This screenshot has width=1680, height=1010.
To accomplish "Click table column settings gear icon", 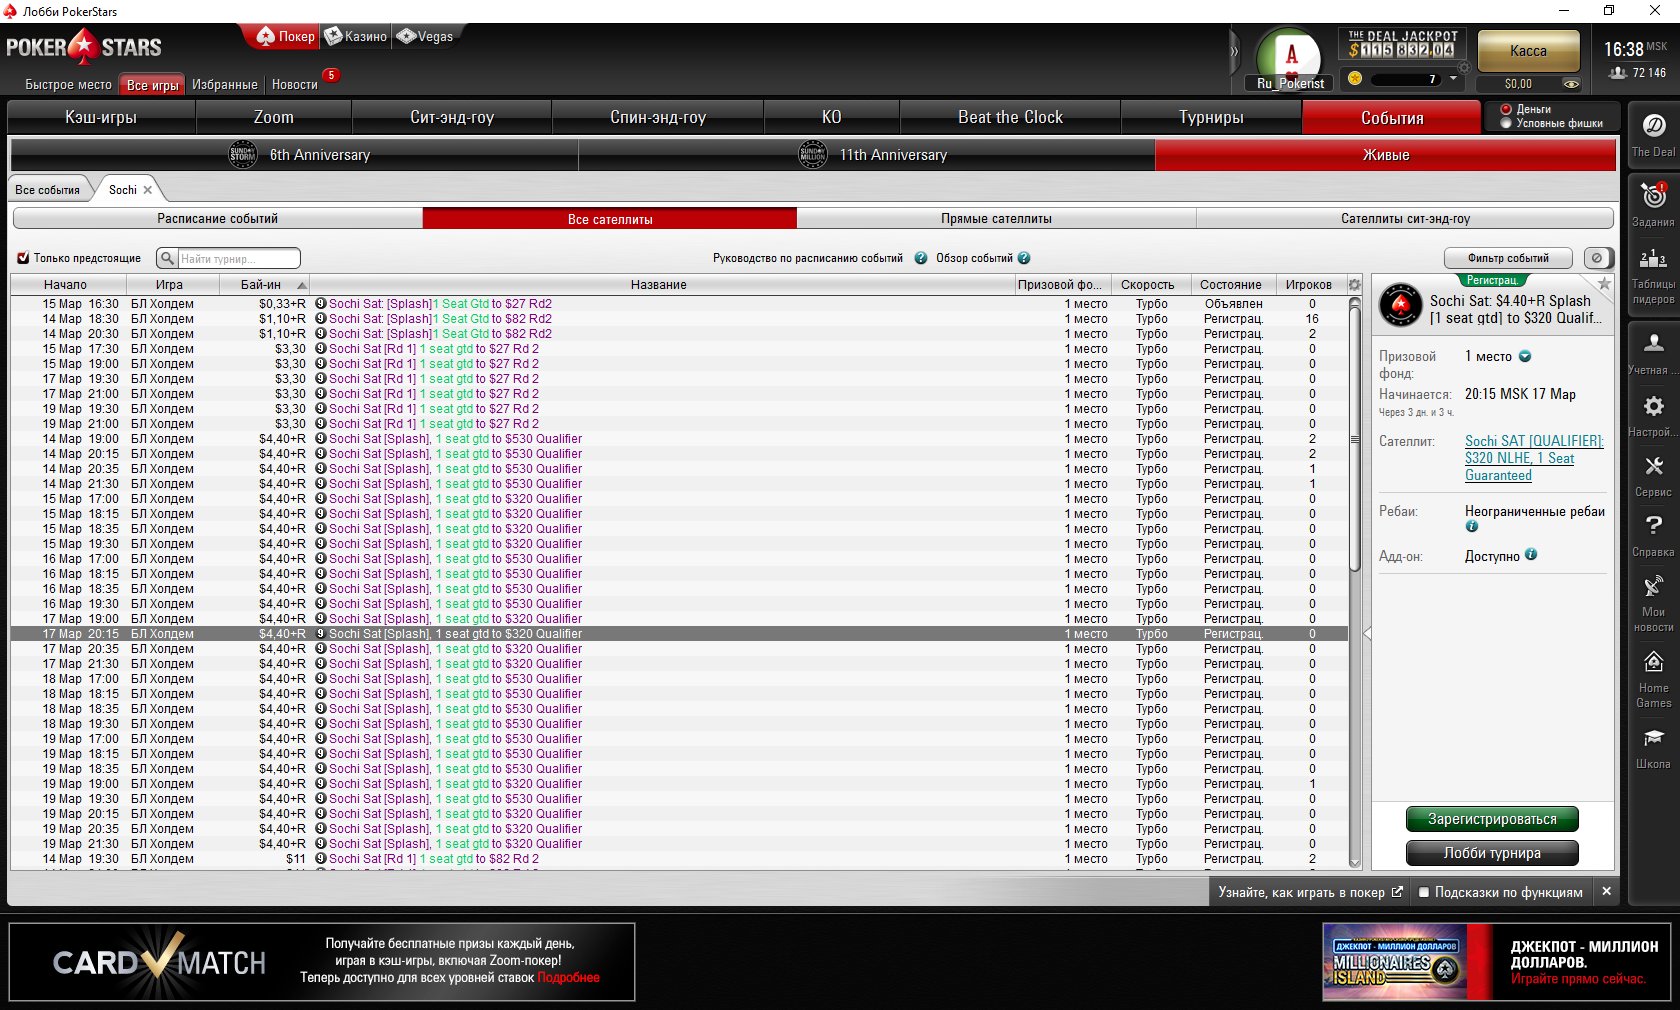I will click(1355, 285).
